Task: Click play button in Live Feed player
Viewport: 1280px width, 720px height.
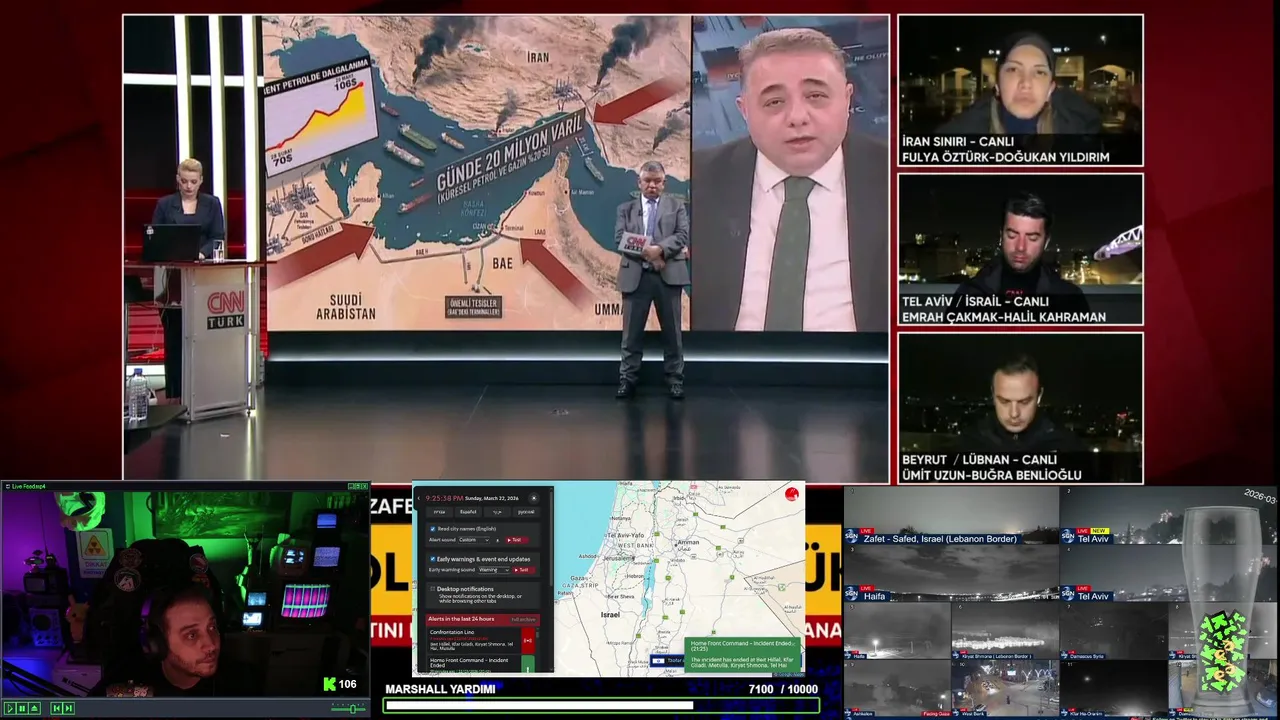Action: (x=10, y=708)
